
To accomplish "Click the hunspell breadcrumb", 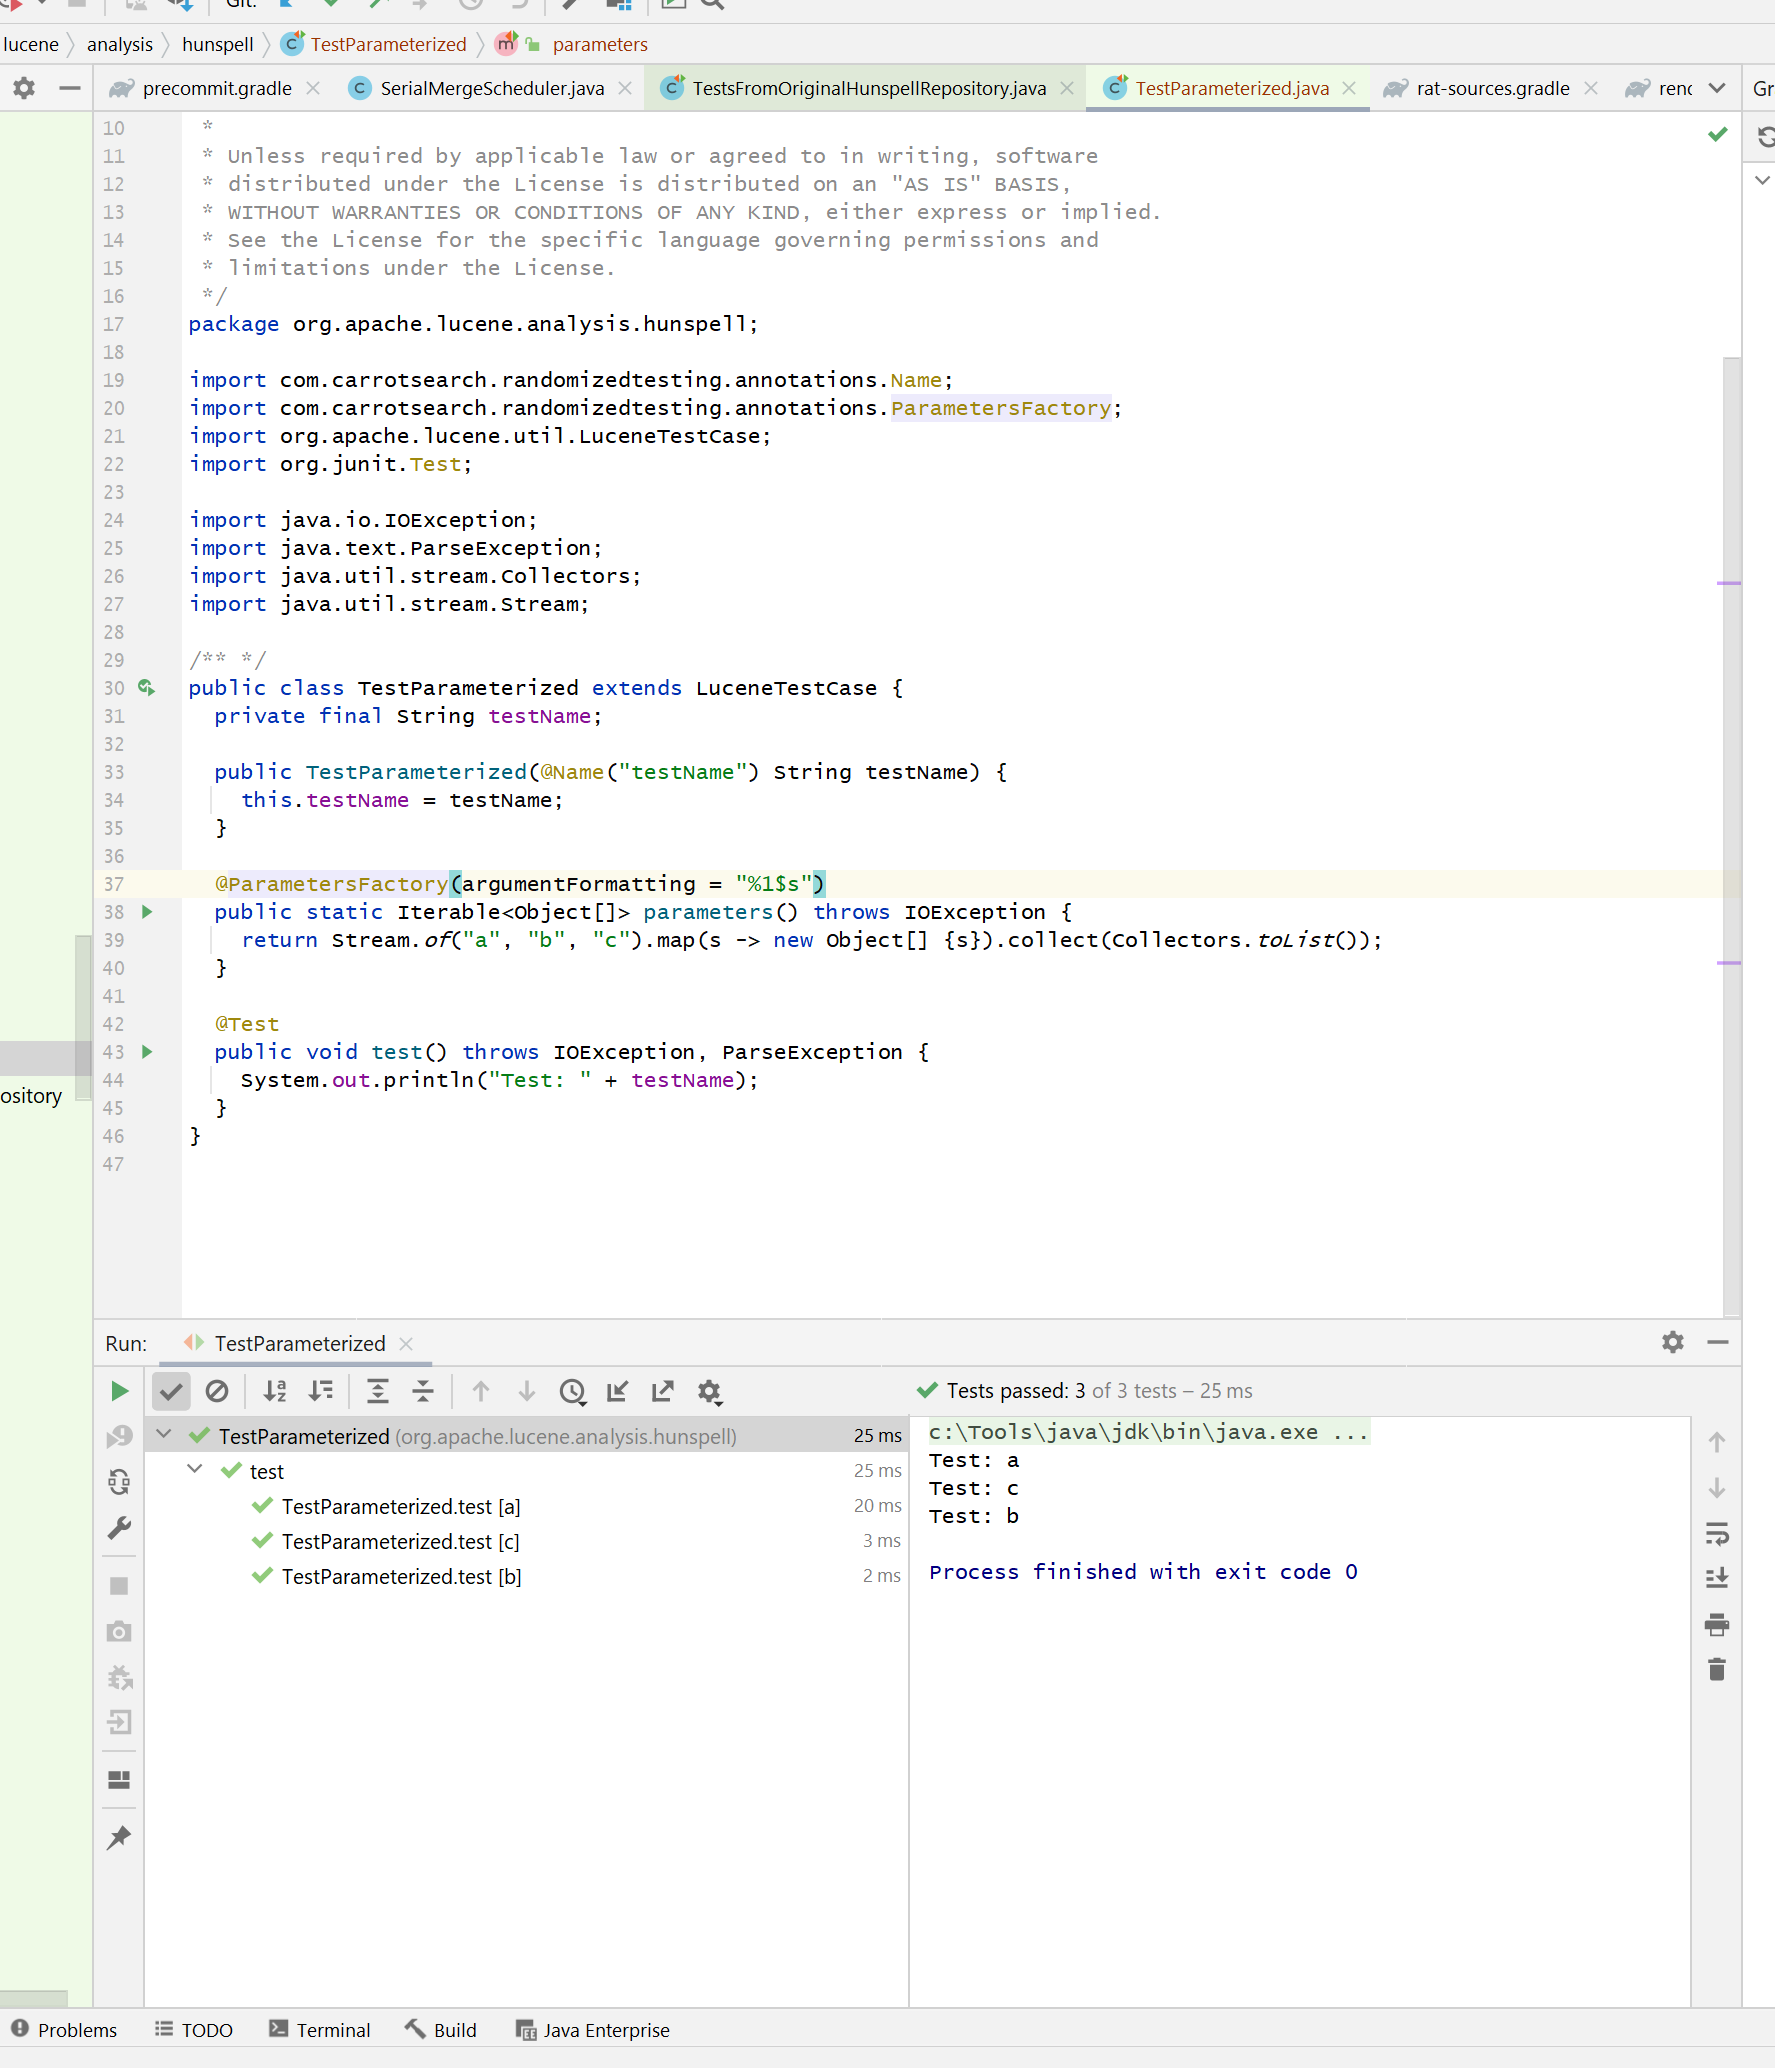I will point(217,44).
